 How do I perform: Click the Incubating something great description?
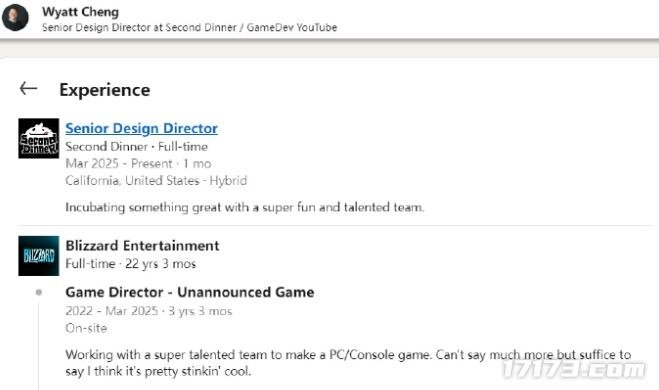pos(245,207)
